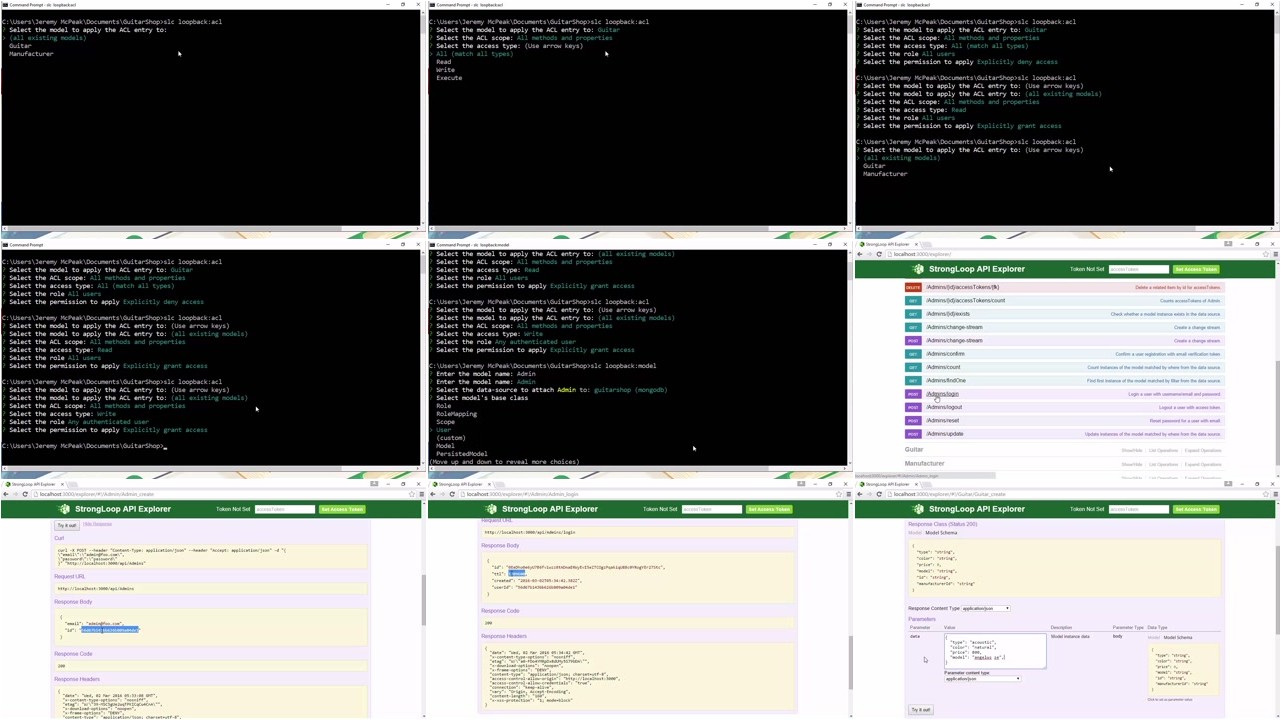
Task: Open POST /Admins/update operation
Action: [x=945, y=434]
